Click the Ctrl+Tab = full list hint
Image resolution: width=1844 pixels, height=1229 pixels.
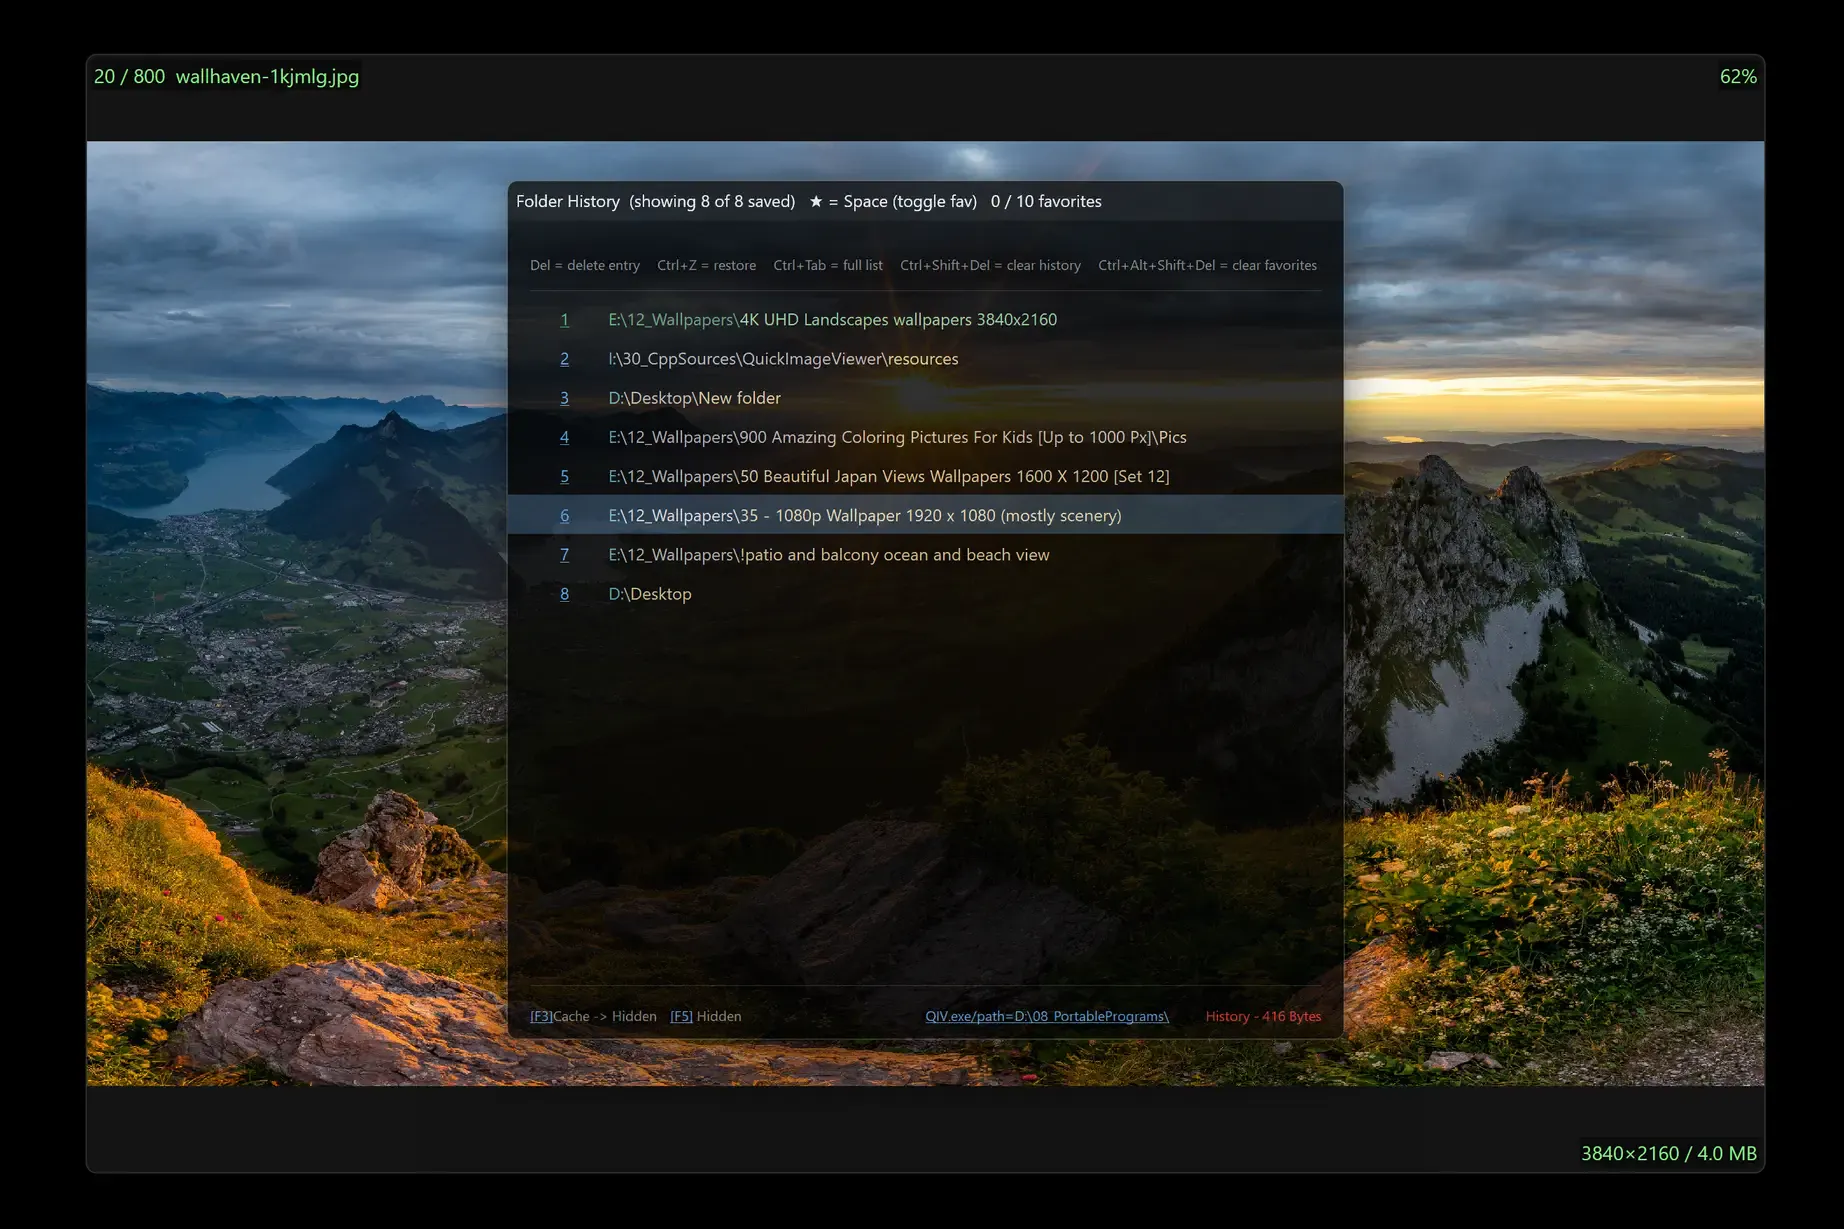[827, 265]
